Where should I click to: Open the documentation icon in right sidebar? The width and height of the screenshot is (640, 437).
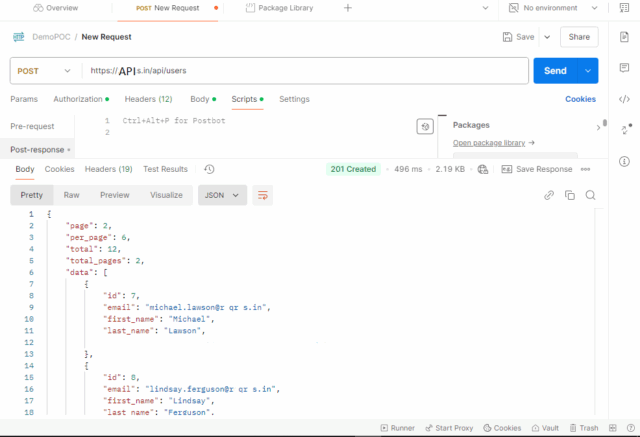pos(624,37)
